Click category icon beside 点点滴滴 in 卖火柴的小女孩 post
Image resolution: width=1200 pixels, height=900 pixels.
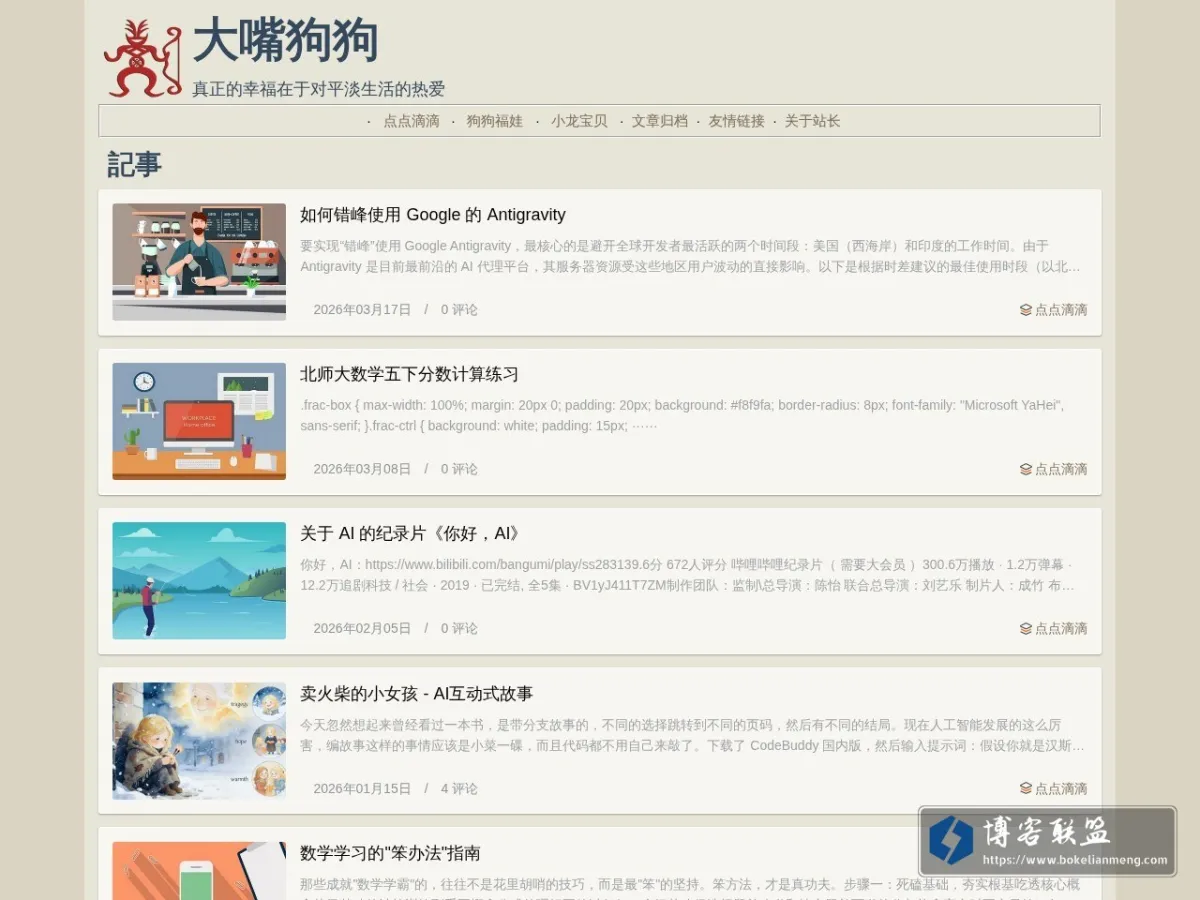(x=1025, y=788)
